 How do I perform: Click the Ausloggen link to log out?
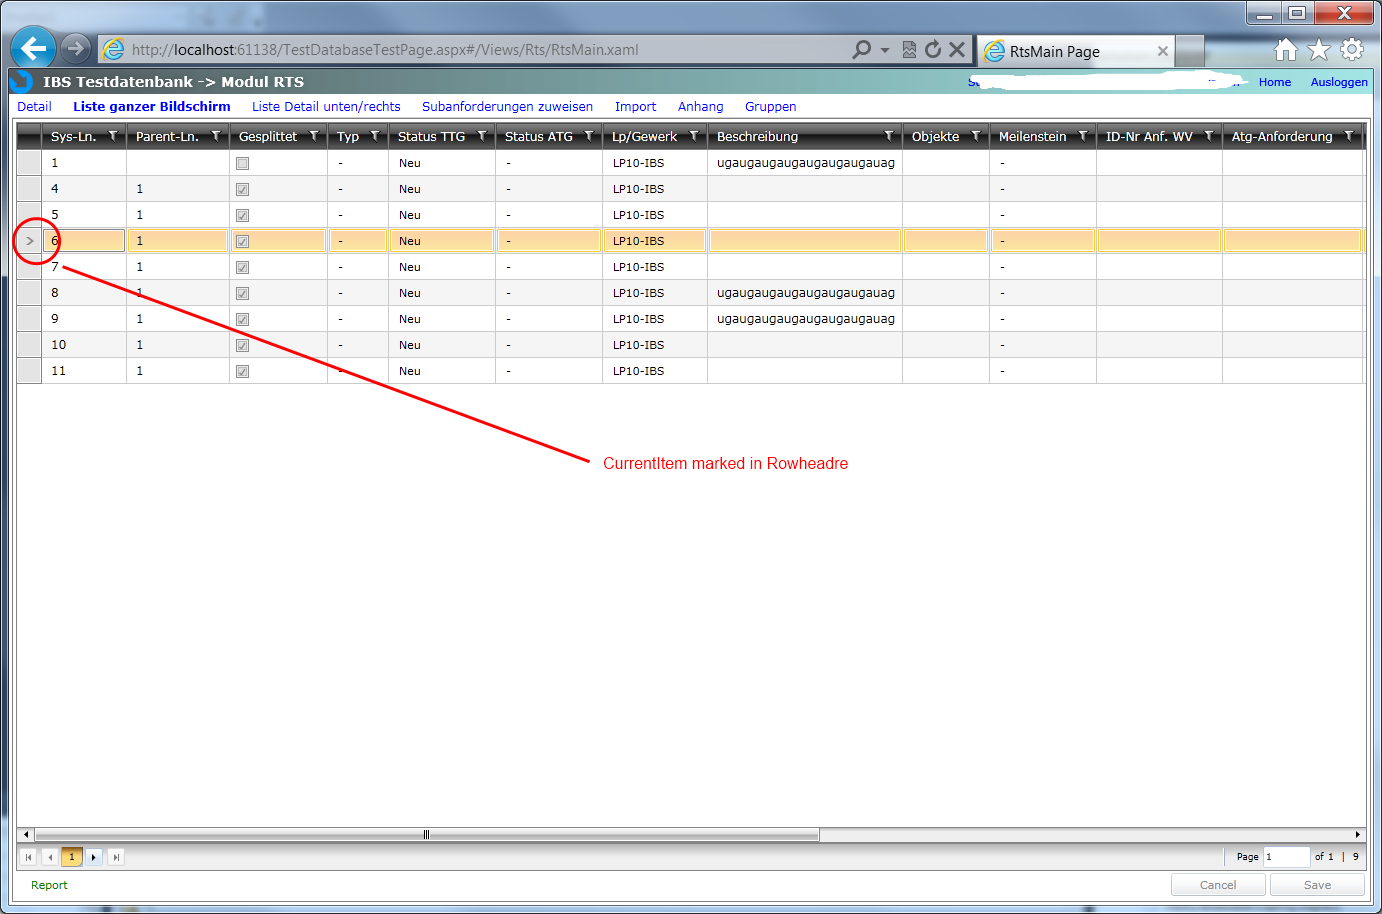coord(1339,82)
